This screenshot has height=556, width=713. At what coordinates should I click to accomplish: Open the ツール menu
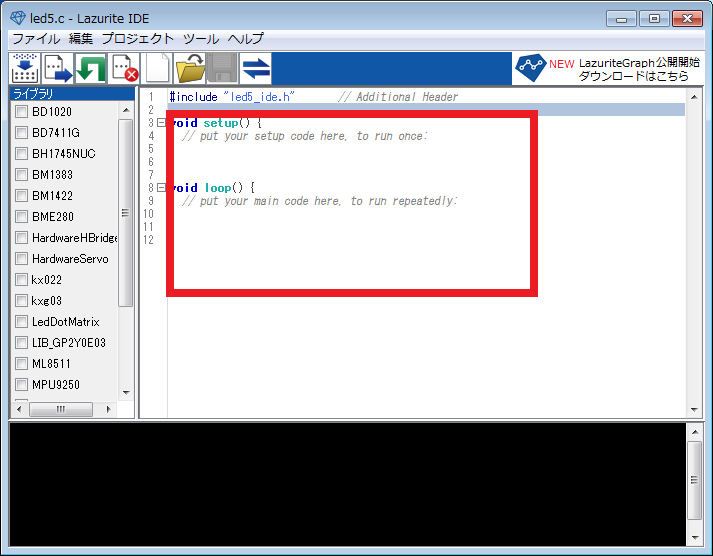point(201,39)
